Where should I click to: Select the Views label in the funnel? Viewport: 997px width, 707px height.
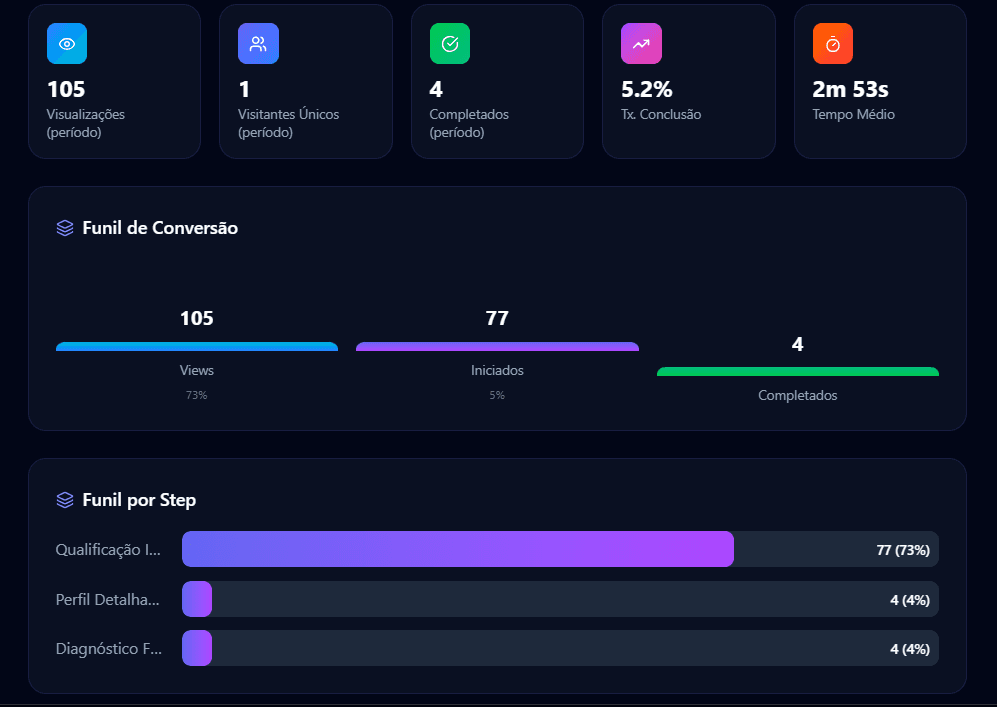[x=196, y=370]
